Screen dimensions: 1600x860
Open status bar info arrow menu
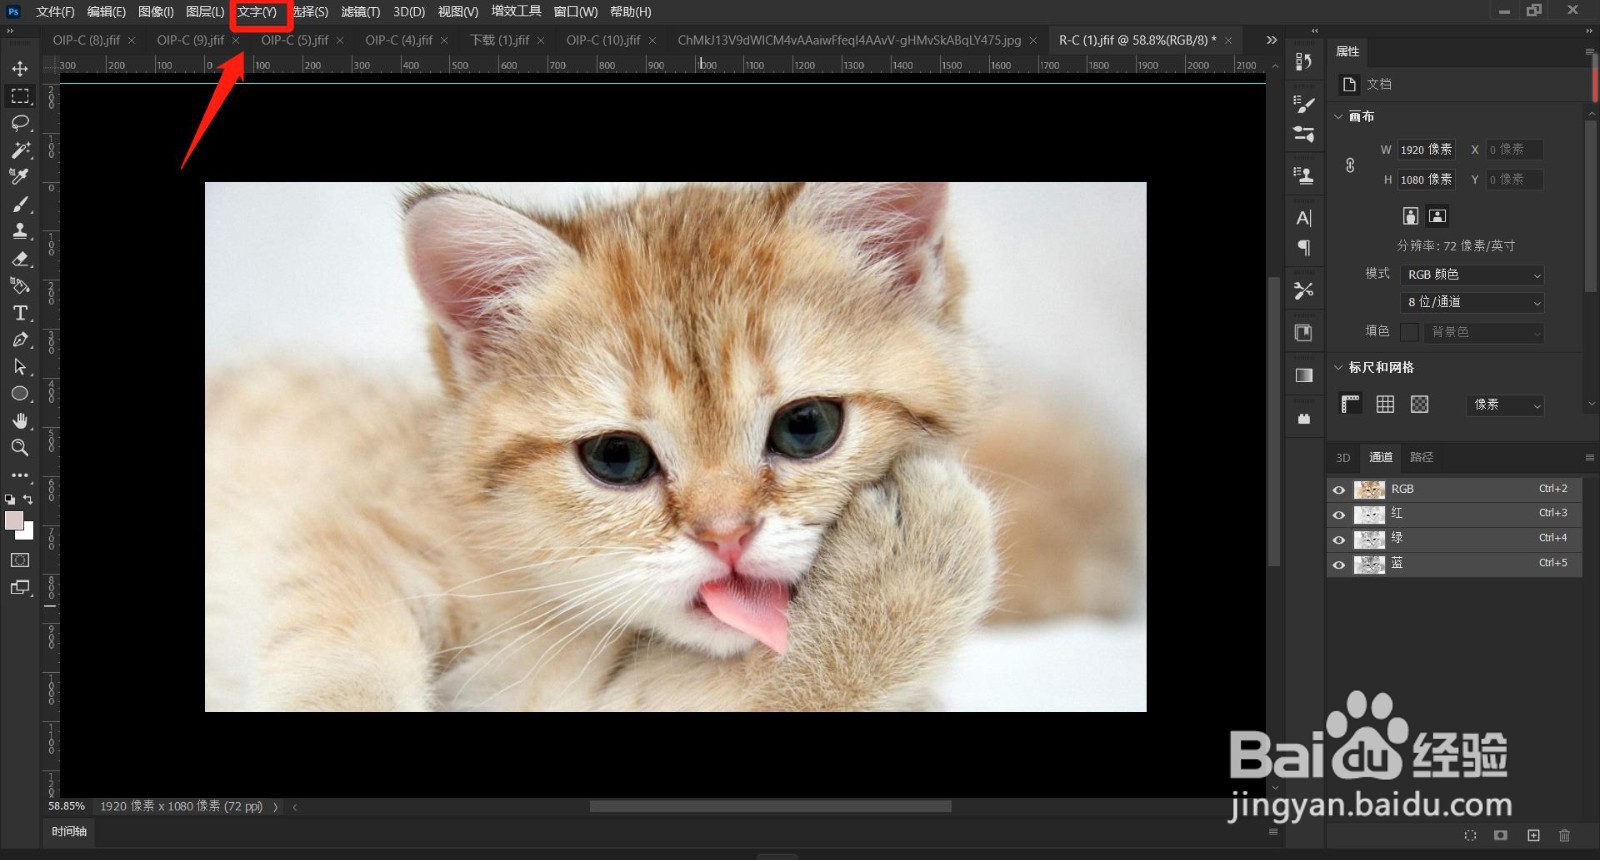pos(276,806)
